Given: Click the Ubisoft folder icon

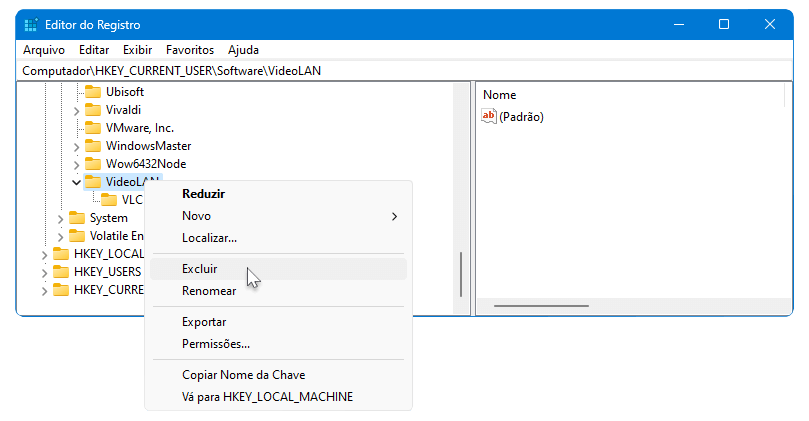Looking at the screenshot, I should click(93, 92).
